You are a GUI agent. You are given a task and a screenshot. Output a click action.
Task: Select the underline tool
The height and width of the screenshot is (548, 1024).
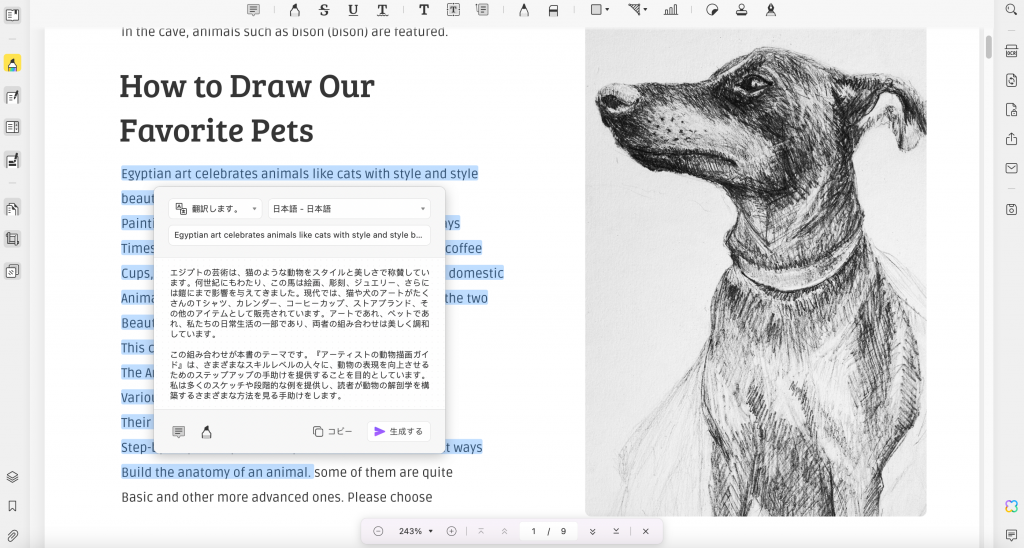point(353,10)
